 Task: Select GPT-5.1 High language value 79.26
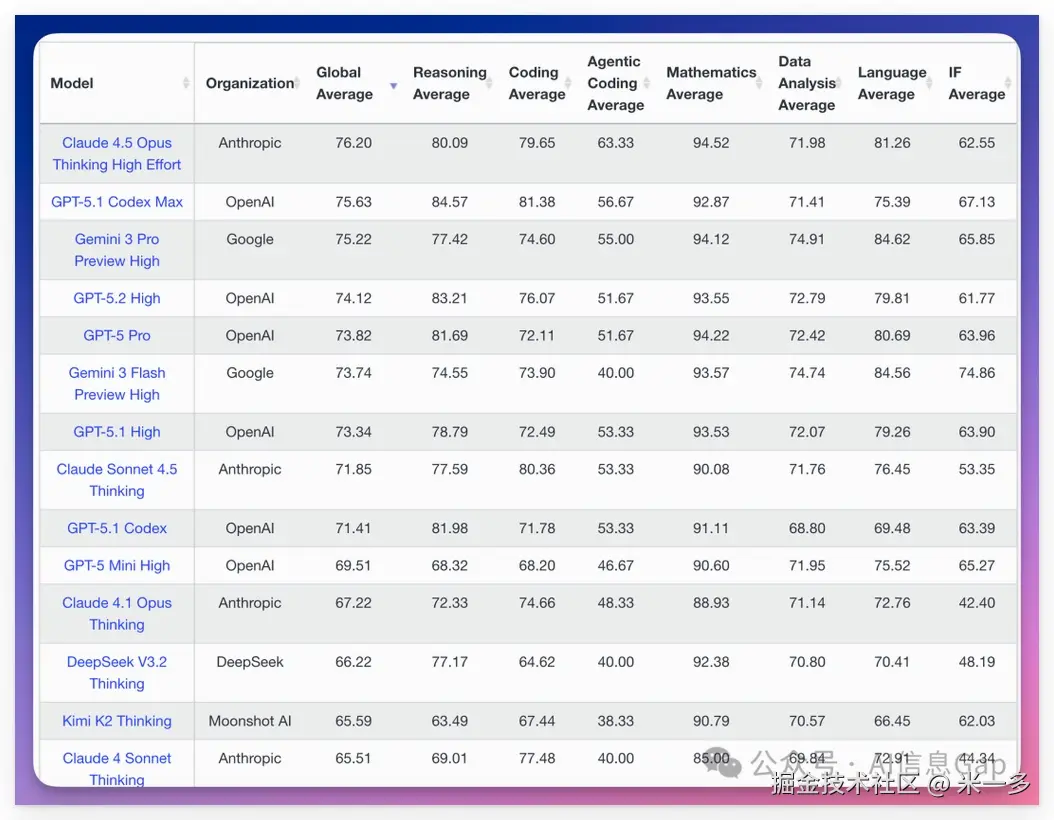(892, 432)
